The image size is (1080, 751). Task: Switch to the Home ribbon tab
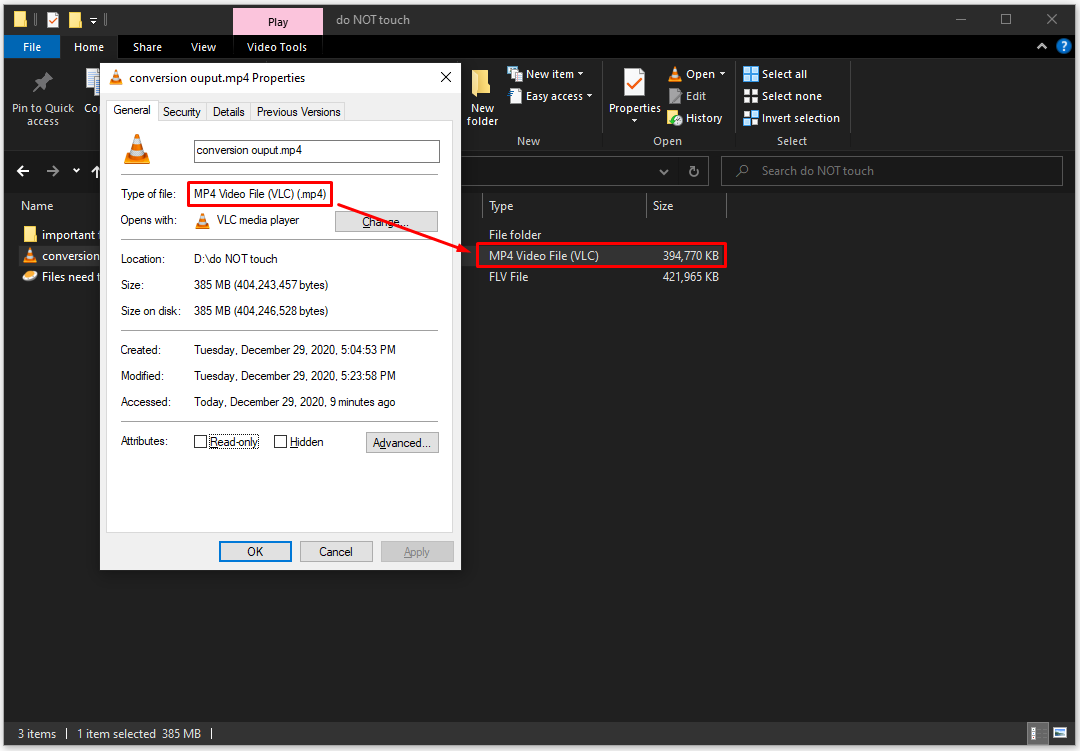[89, 47]
